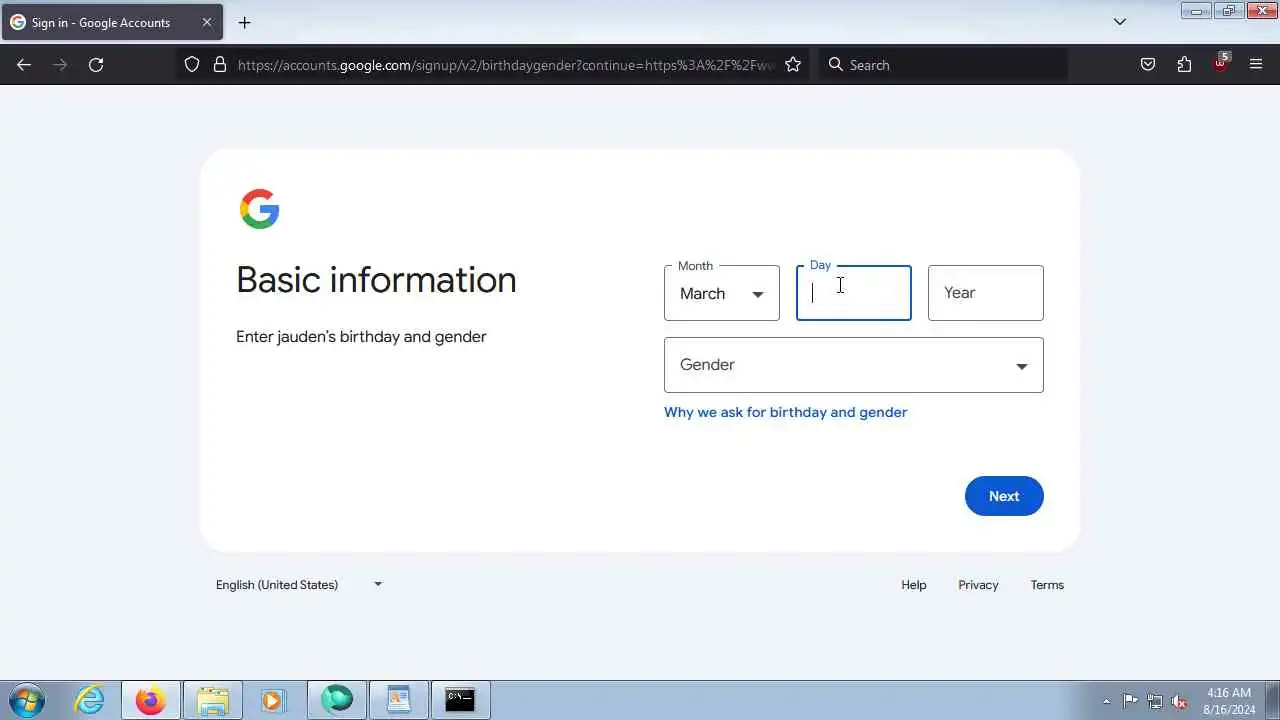Image resolution: width=1280 pixels, height=720 pixels.
Task: Open Windows Media Player from taskbar
Action: point(274,700)
